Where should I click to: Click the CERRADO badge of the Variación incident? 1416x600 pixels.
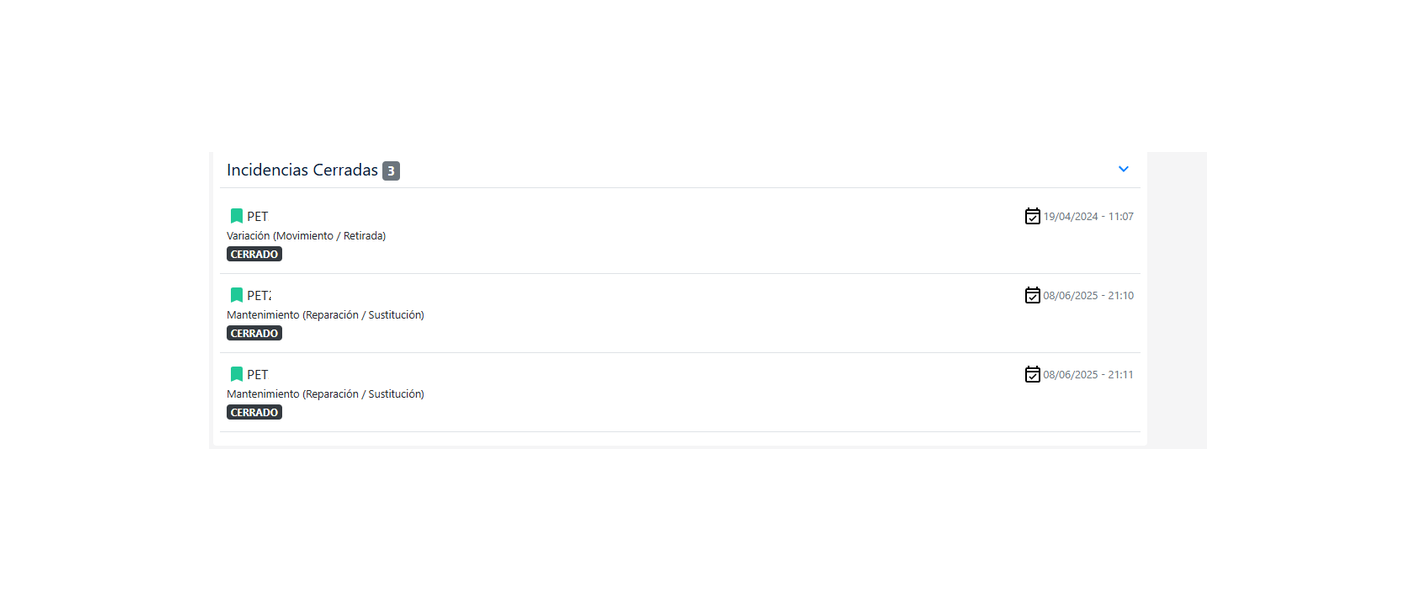(254, 254)
